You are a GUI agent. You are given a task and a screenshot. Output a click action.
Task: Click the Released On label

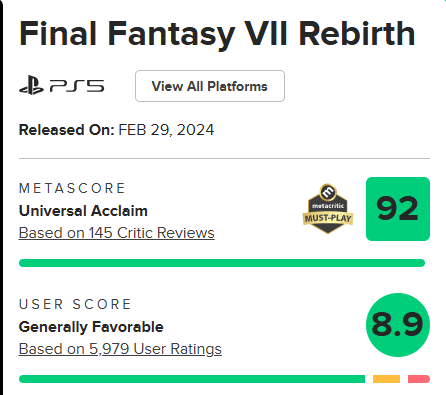pos(67,130)
